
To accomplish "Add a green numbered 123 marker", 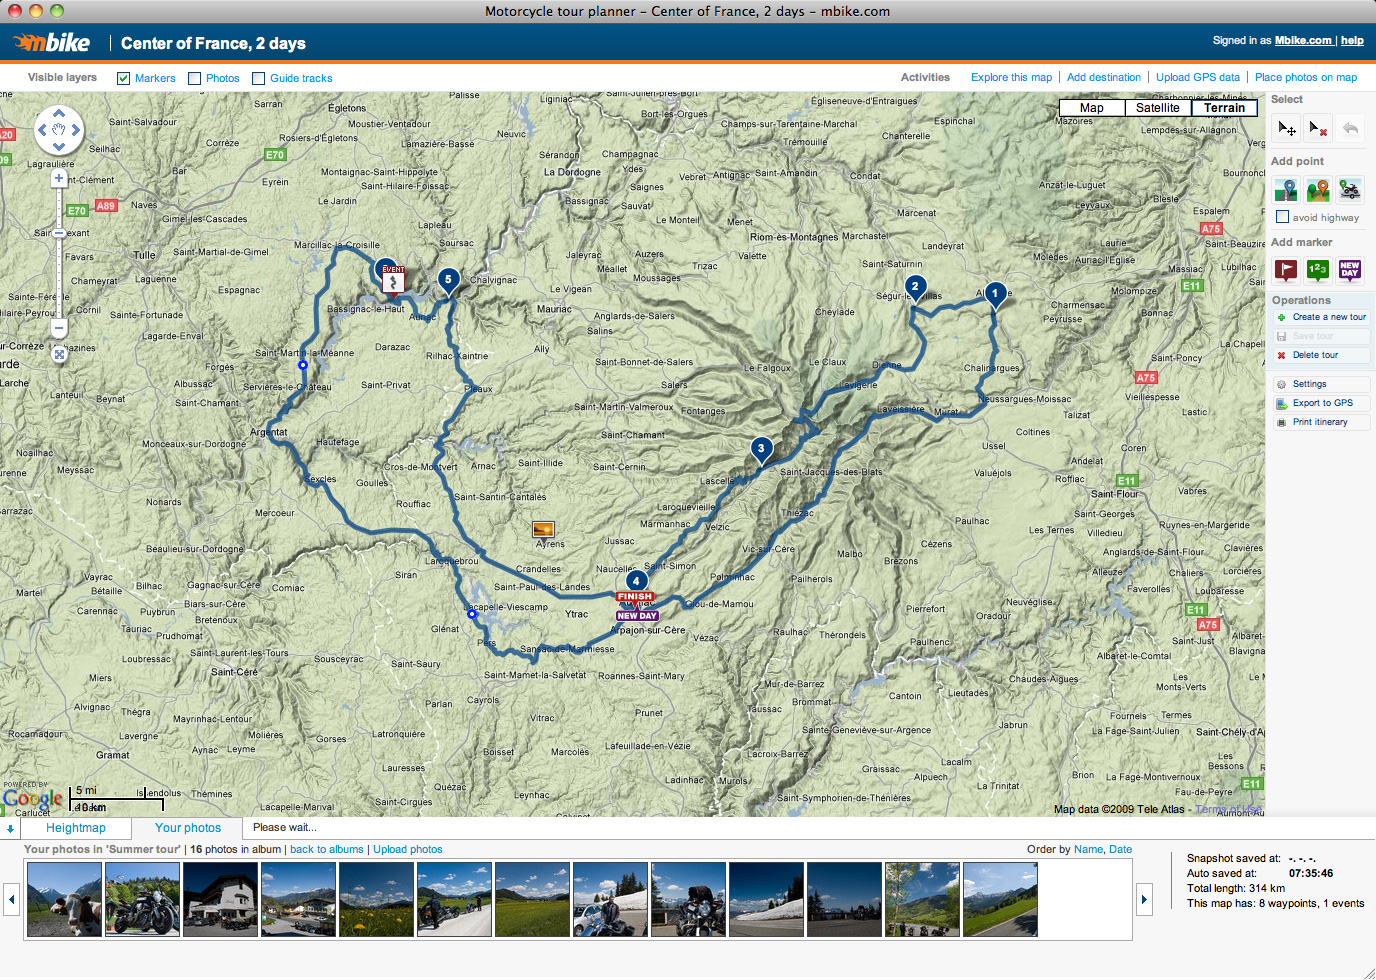I will 1318,269.
